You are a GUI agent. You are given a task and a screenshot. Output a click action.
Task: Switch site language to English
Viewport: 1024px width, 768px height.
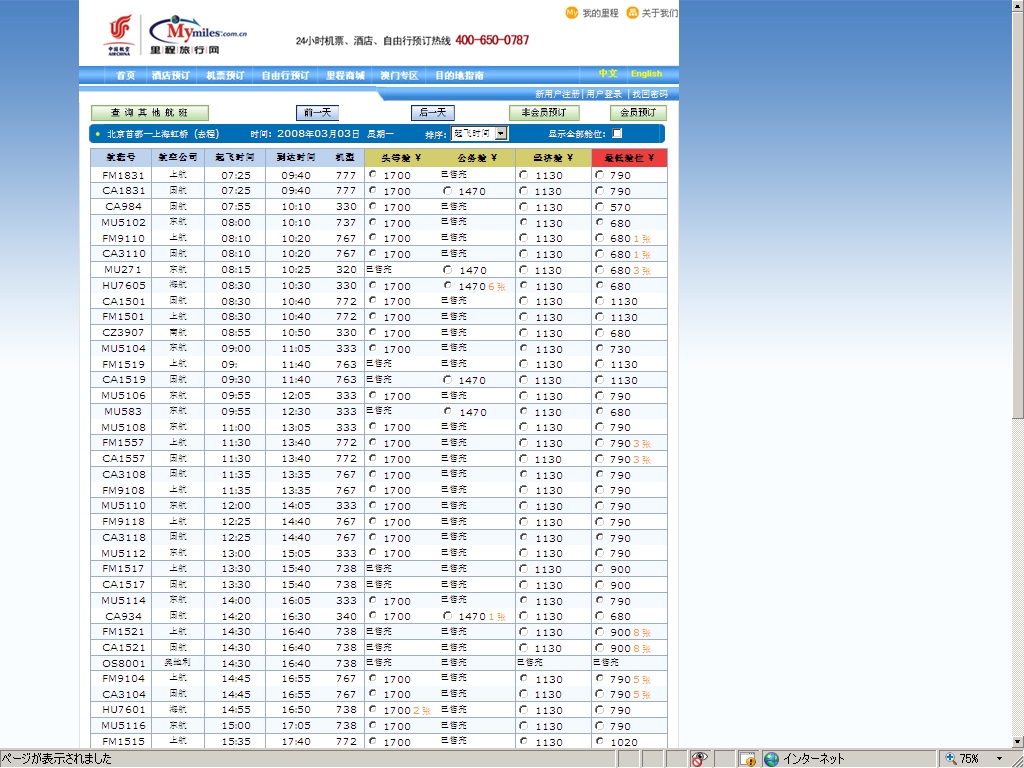646,74
